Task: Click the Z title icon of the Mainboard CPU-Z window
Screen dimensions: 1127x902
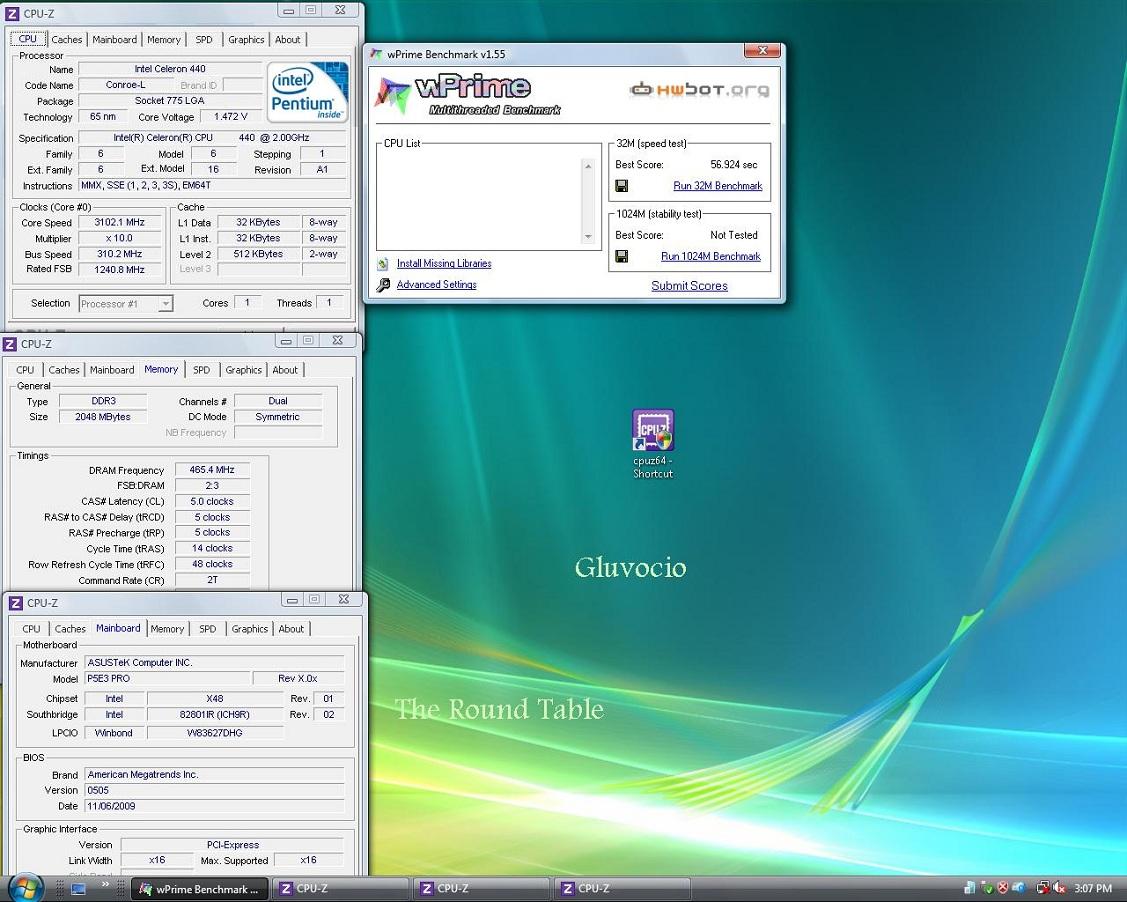Action: coord(16,603)
